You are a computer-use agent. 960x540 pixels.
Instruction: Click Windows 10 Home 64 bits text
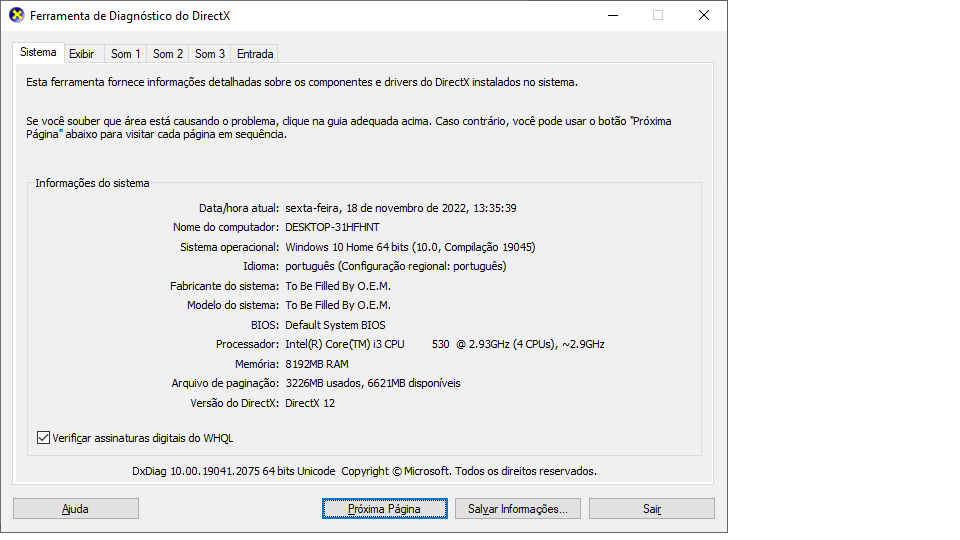click(410, 247)
